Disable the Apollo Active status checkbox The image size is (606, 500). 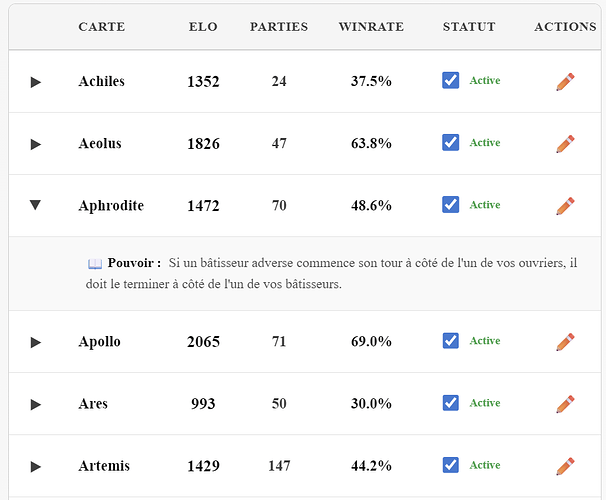pyautogui.click(x=450, y=341)
